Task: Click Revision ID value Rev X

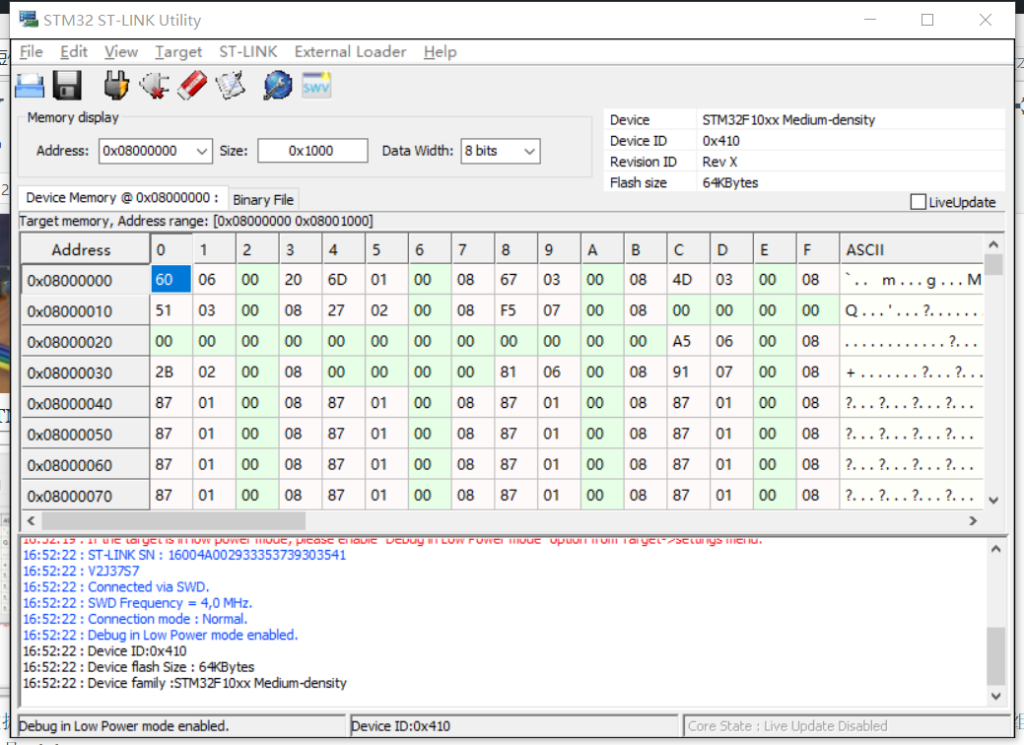Action: [720, 162]
